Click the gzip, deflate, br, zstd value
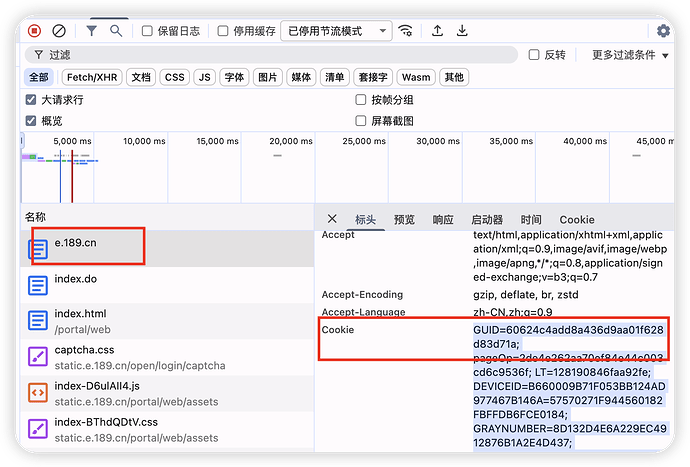 point(526,294)
